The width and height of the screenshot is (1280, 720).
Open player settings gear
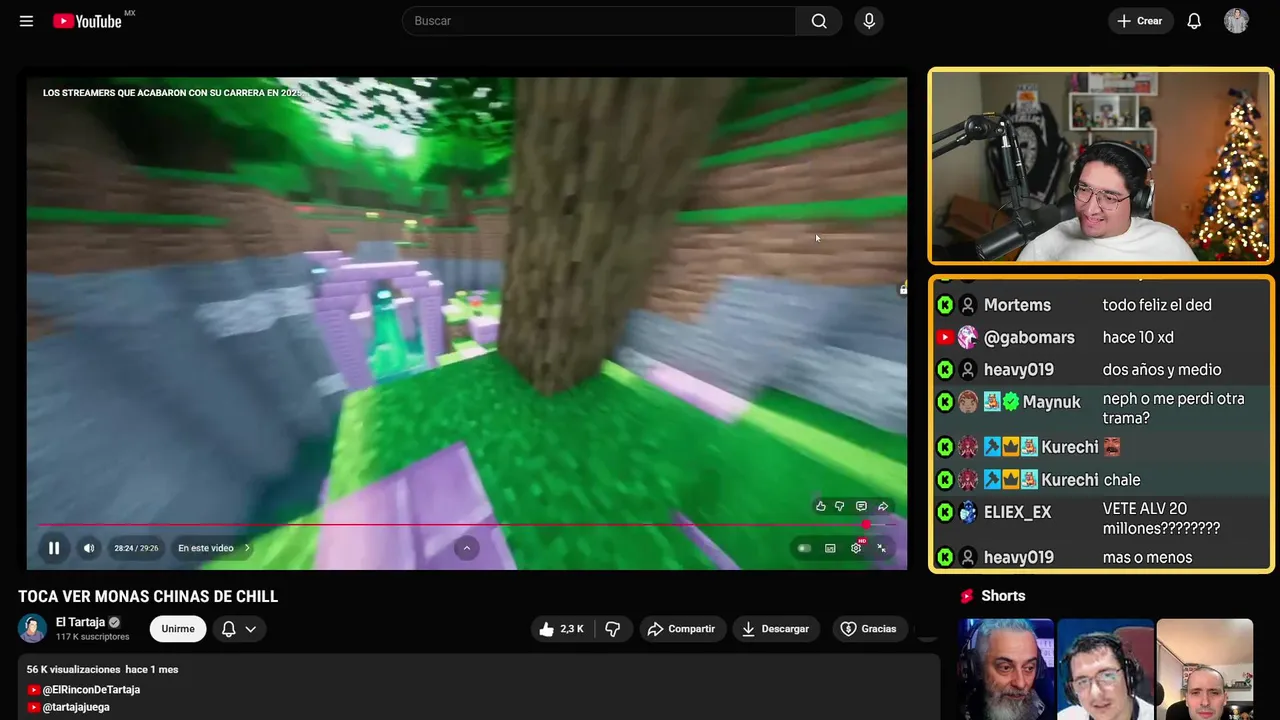(856, 548)
